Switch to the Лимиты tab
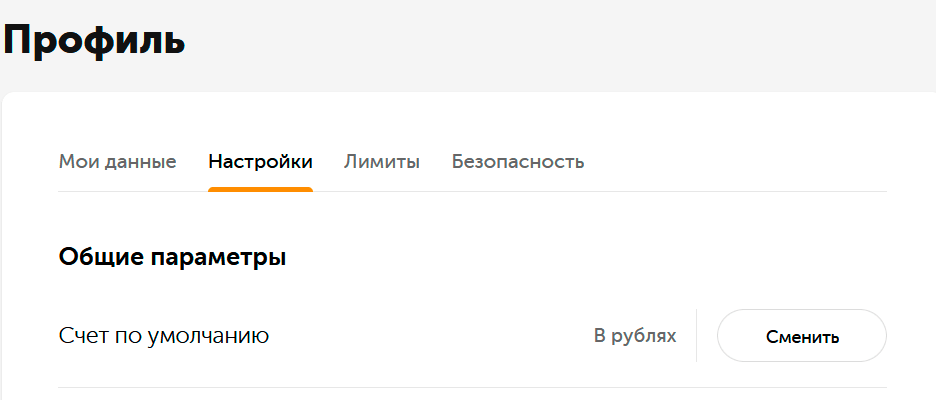The image size is (936, 400). (382, 161)
